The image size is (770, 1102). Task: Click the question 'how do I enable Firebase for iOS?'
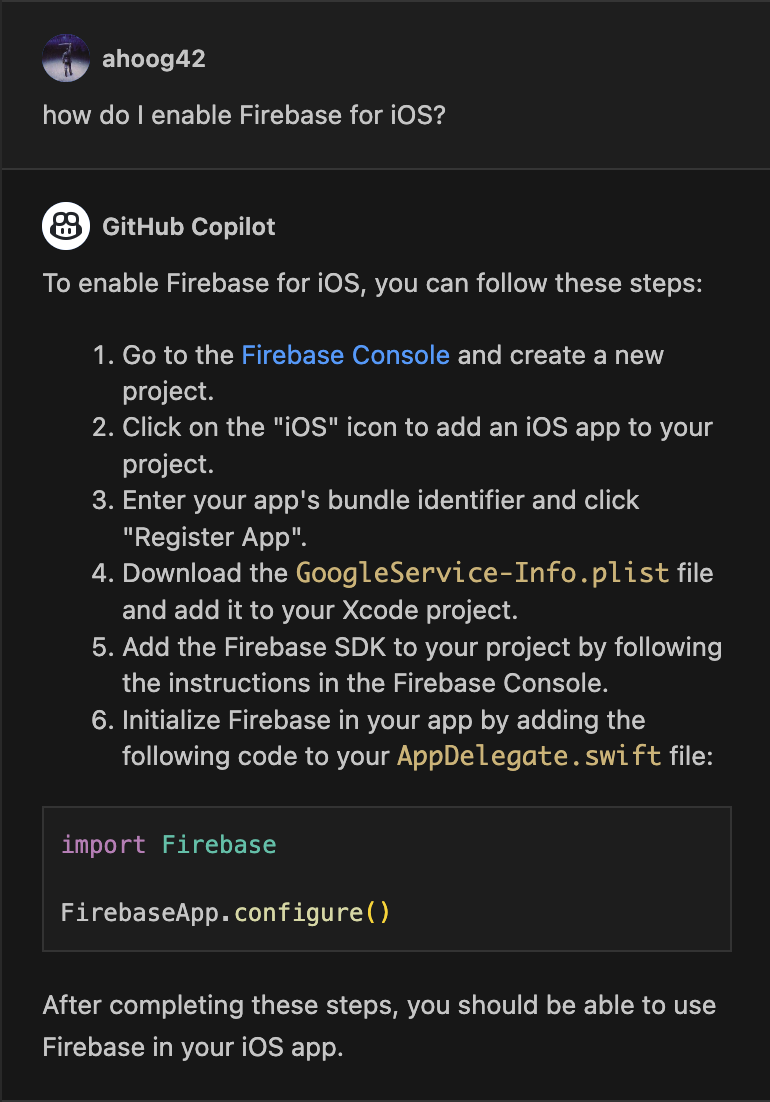pos(244,115)
